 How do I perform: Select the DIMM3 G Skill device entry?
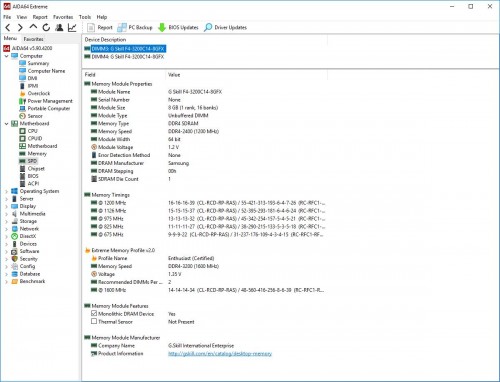(128, 49)
